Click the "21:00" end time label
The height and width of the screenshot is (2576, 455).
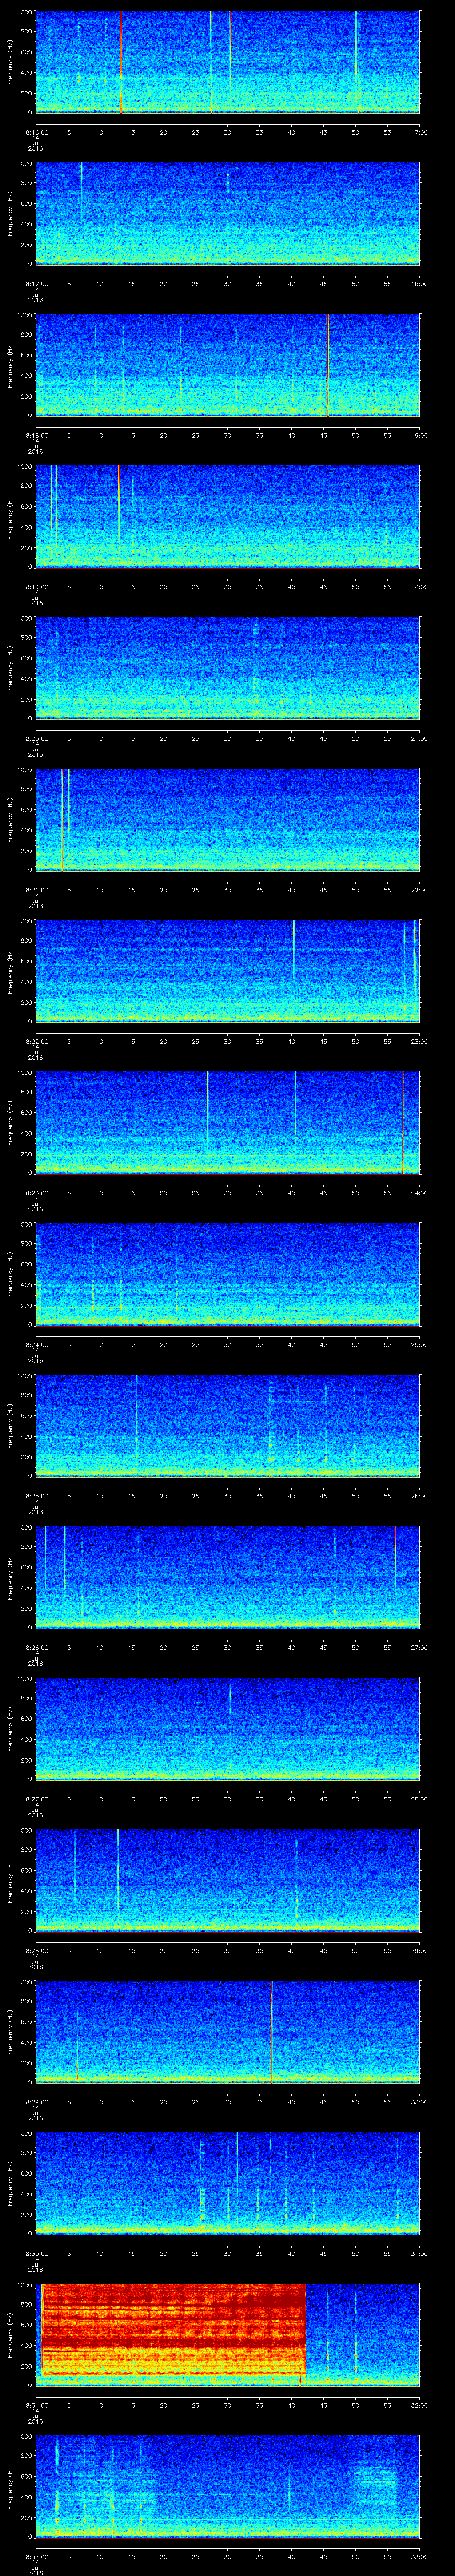click(x=419, y=738)
